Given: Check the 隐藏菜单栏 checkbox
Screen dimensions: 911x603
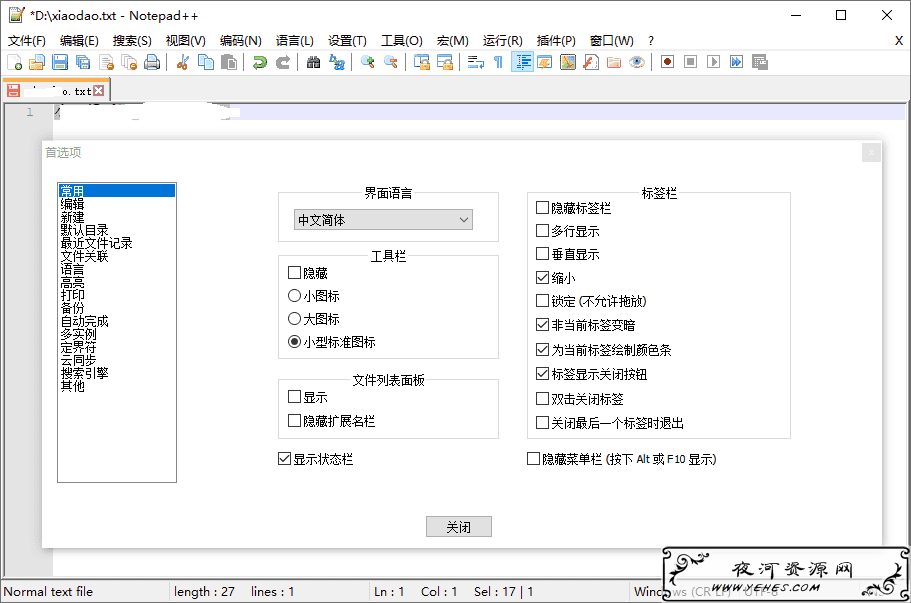Looking at the screenshot, I should (533, 459).
